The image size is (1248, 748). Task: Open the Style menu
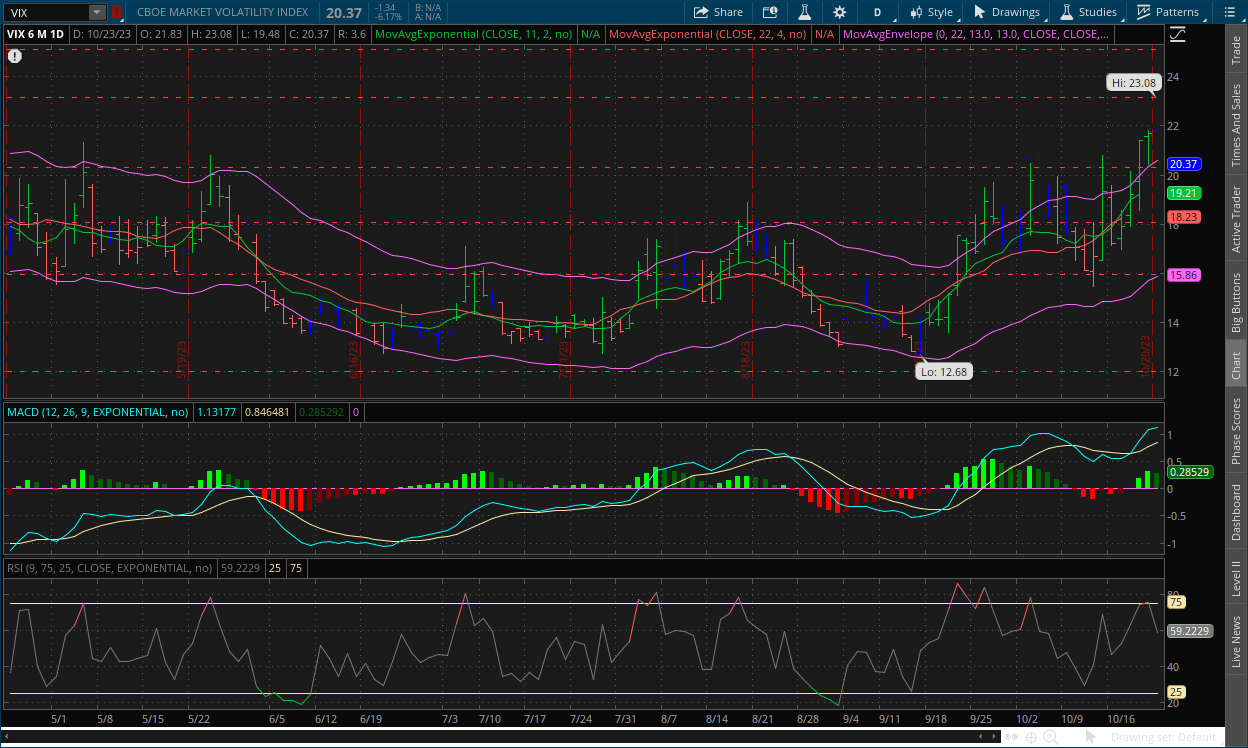click(931, 12)
